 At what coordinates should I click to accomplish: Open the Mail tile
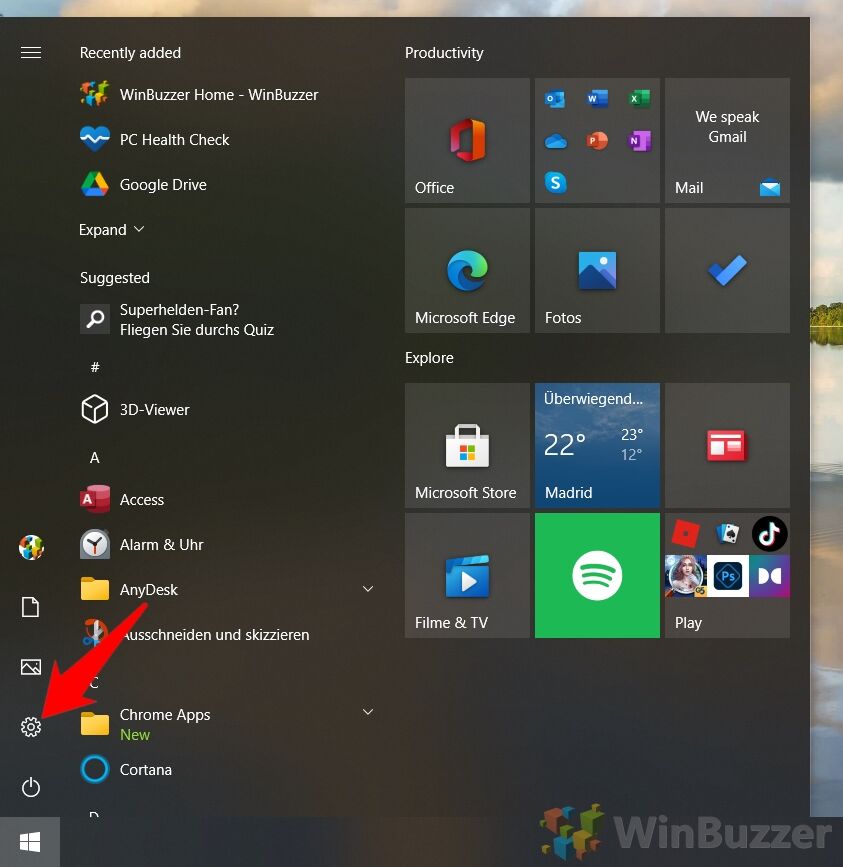pos(727,140)
